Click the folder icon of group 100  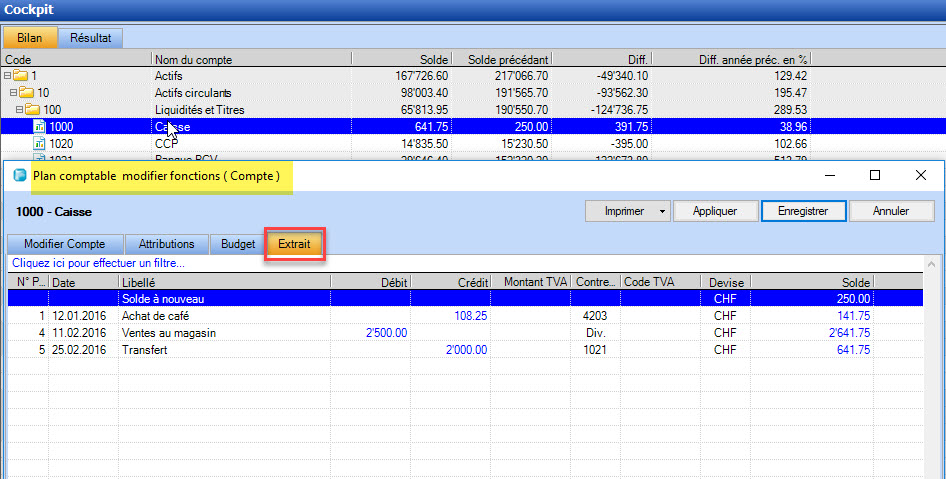click(x=32, y=110)
